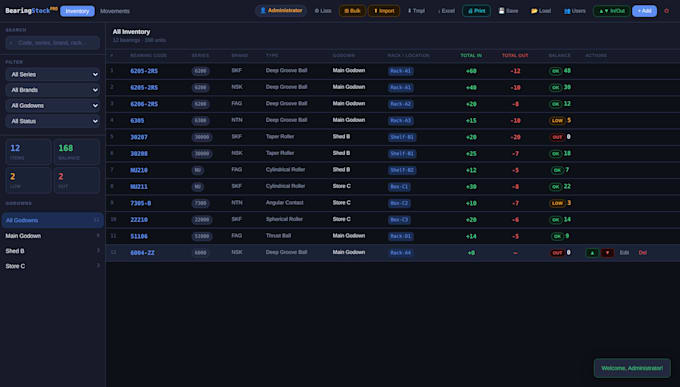Click the Total Out column header
Image resolution: width=680 pixels, height=387 pixels.
click(515, 56)
